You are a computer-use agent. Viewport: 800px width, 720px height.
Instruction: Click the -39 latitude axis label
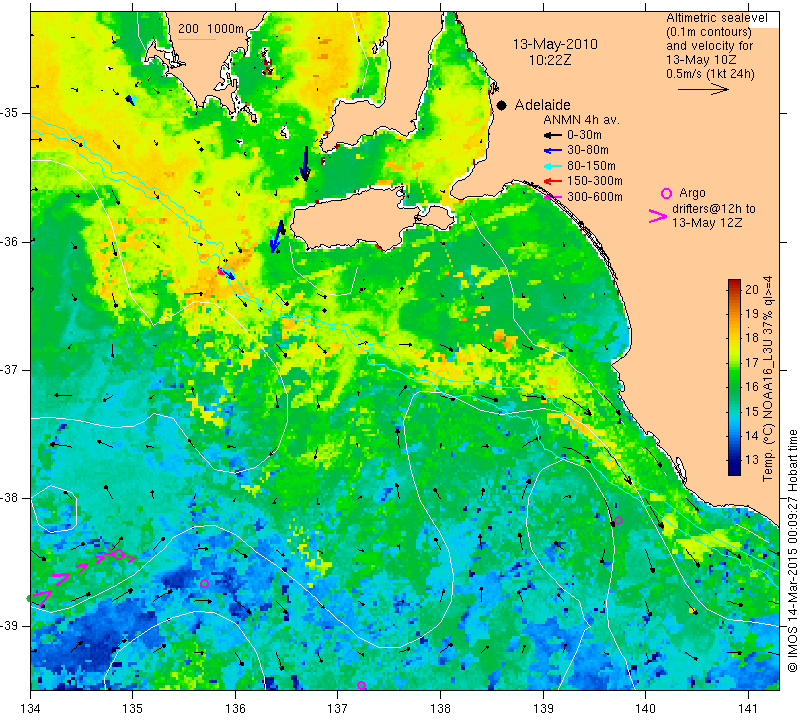coord(9,626)
